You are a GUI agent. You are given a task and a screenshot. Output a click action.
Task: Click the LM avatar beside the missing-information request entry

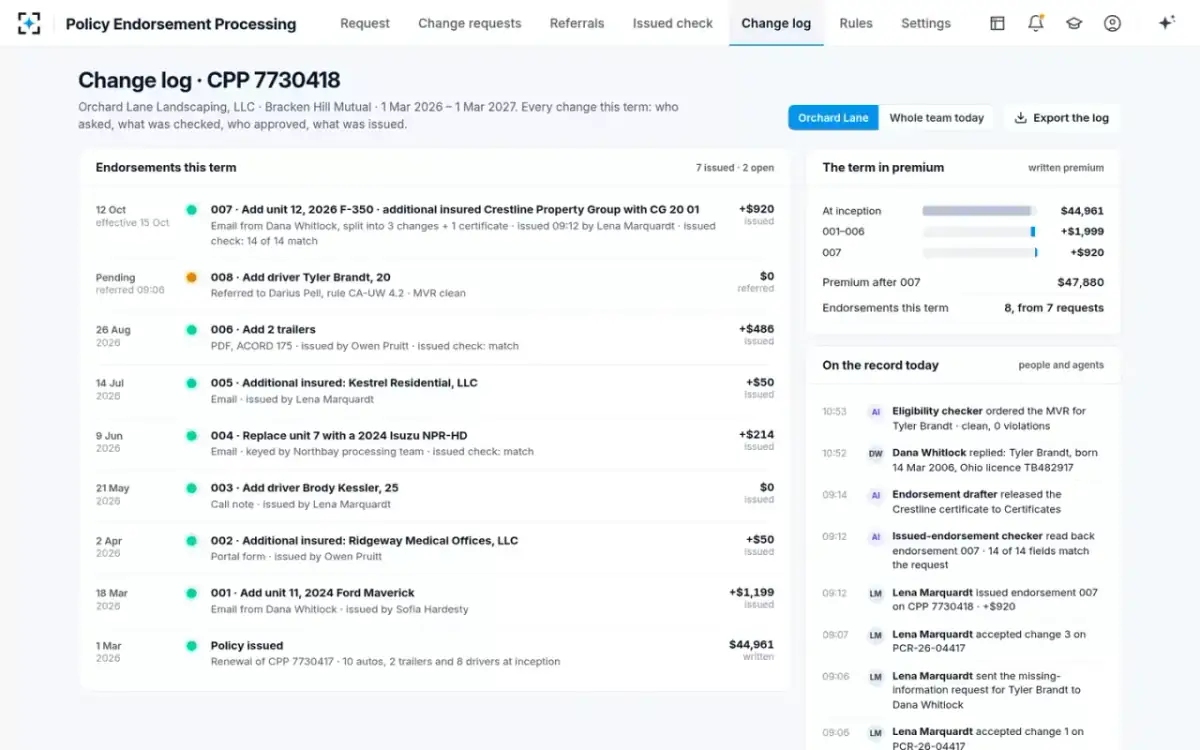[x=875, y=677]
